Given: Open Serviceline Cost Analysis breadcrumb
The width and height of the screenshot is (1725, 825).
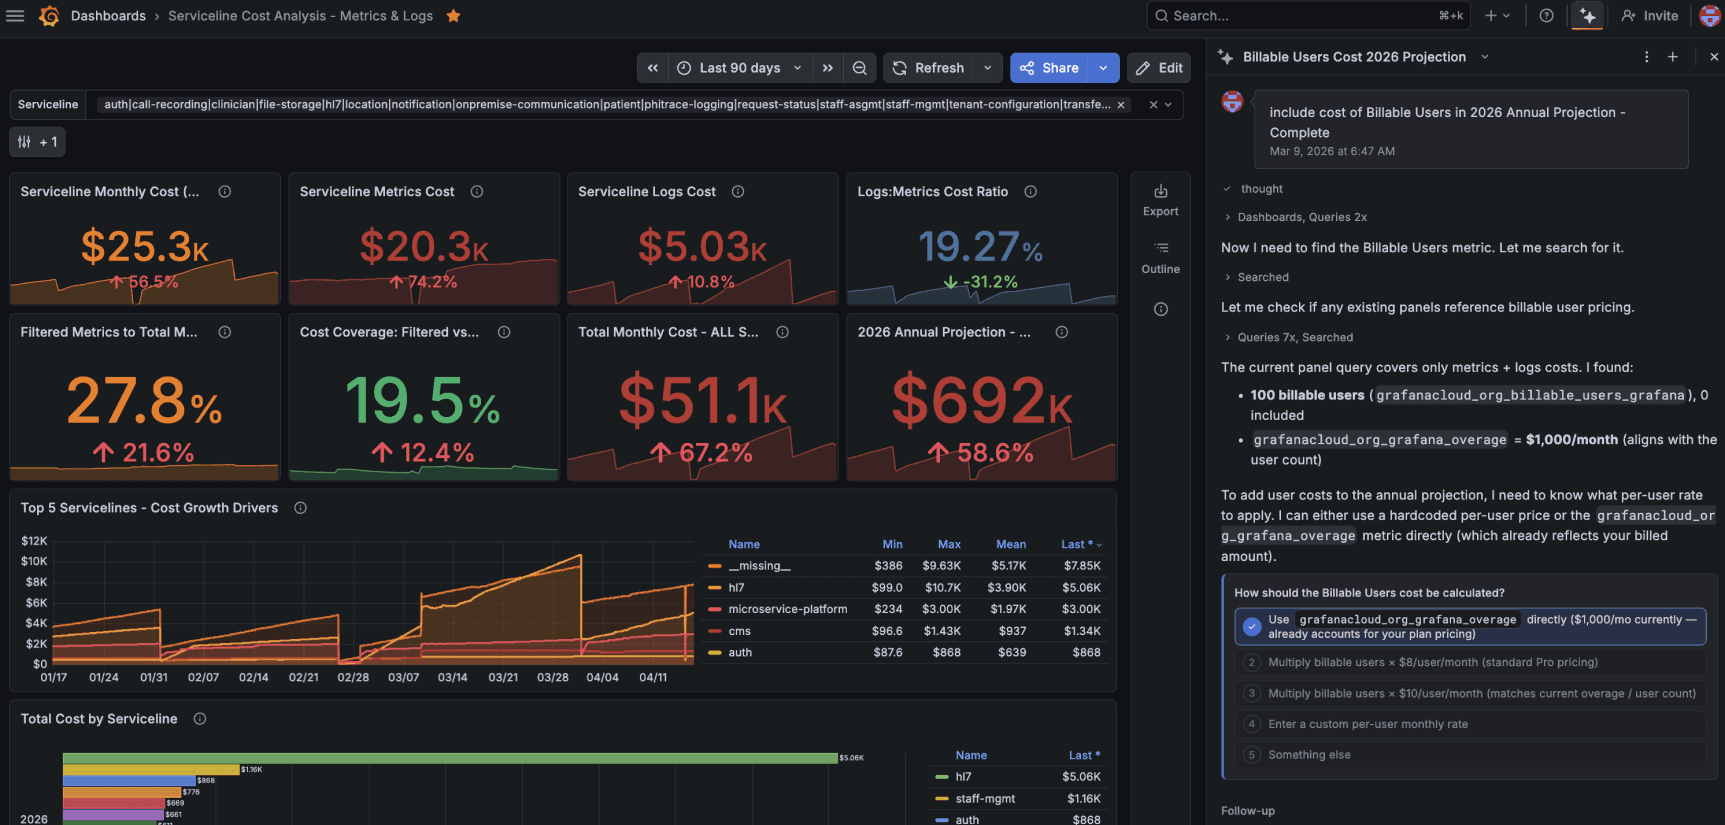Looking at the screenshot, I should click(300, 16).
